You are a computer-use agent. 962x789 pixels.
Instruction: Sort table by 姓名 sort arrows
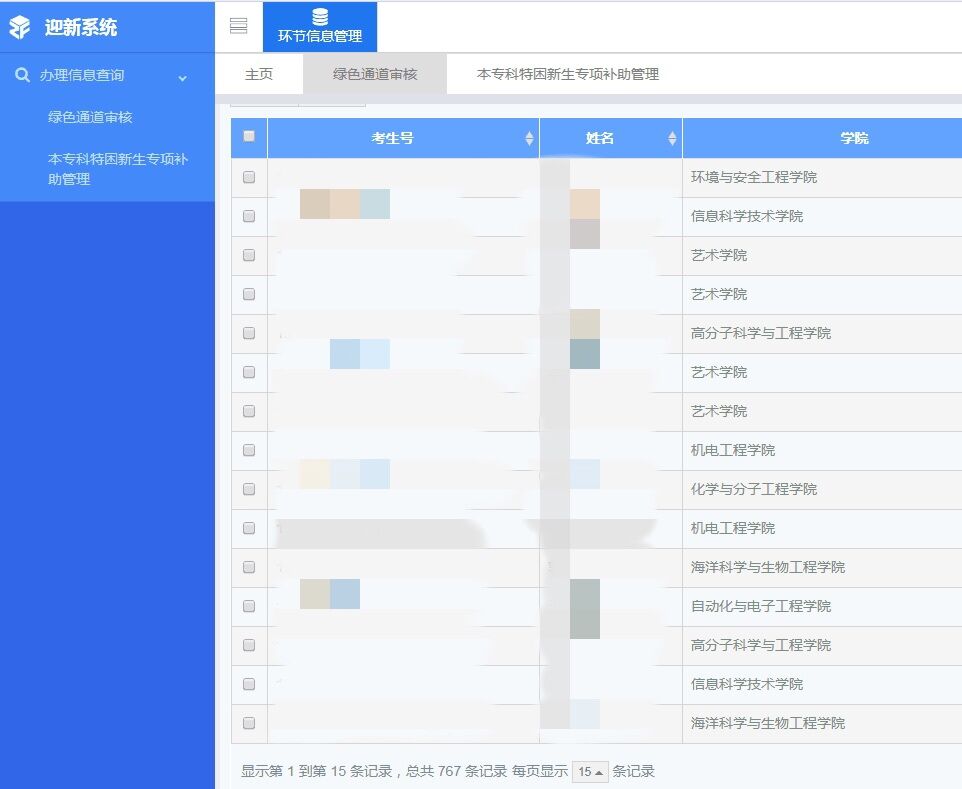click(672, 139)
